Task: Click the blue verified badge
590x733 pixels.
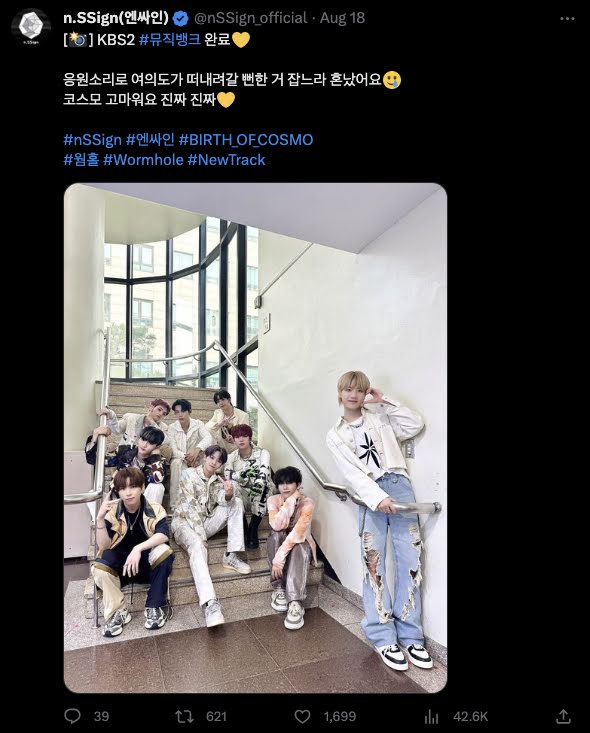Action: (181, 18)
